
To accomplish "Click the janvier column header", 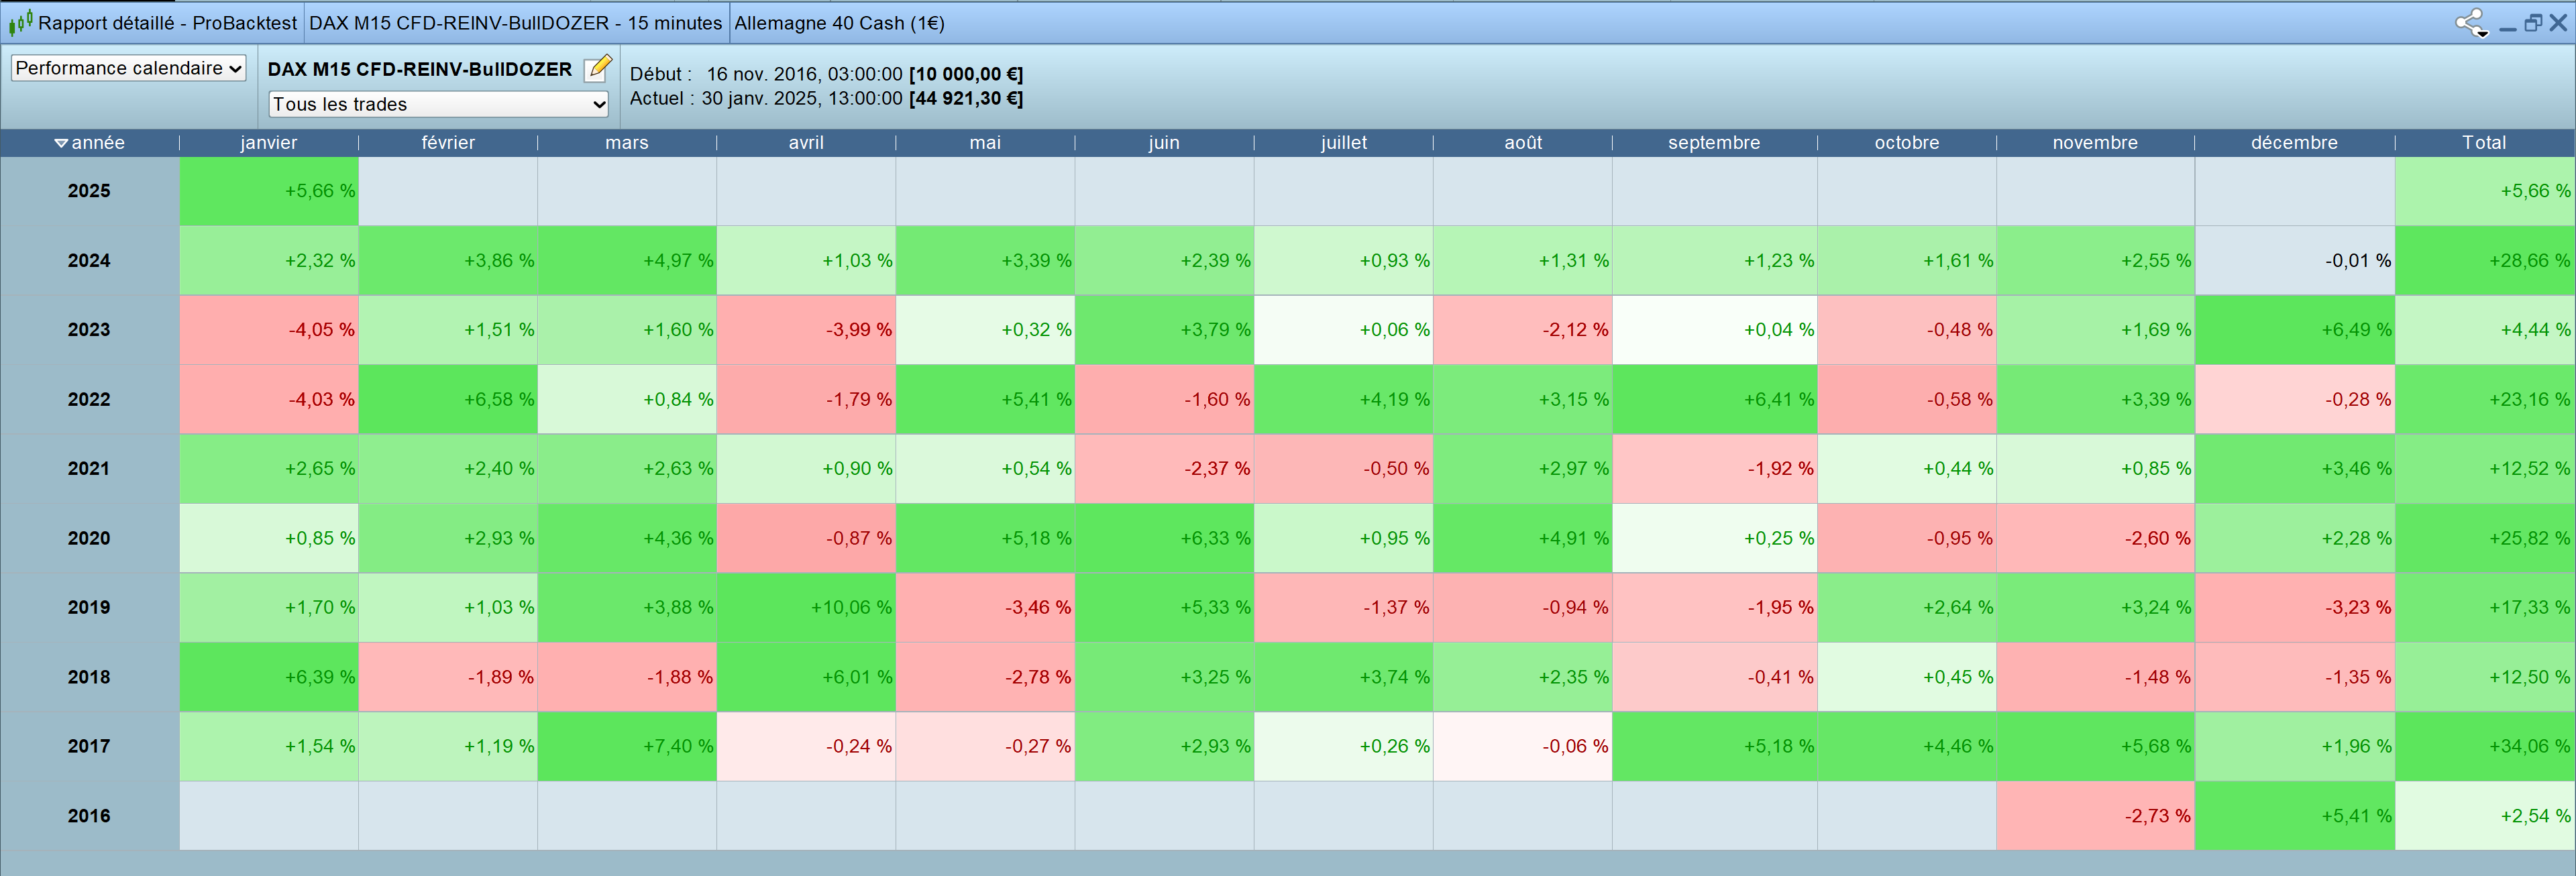I will (x=269, y=143).
